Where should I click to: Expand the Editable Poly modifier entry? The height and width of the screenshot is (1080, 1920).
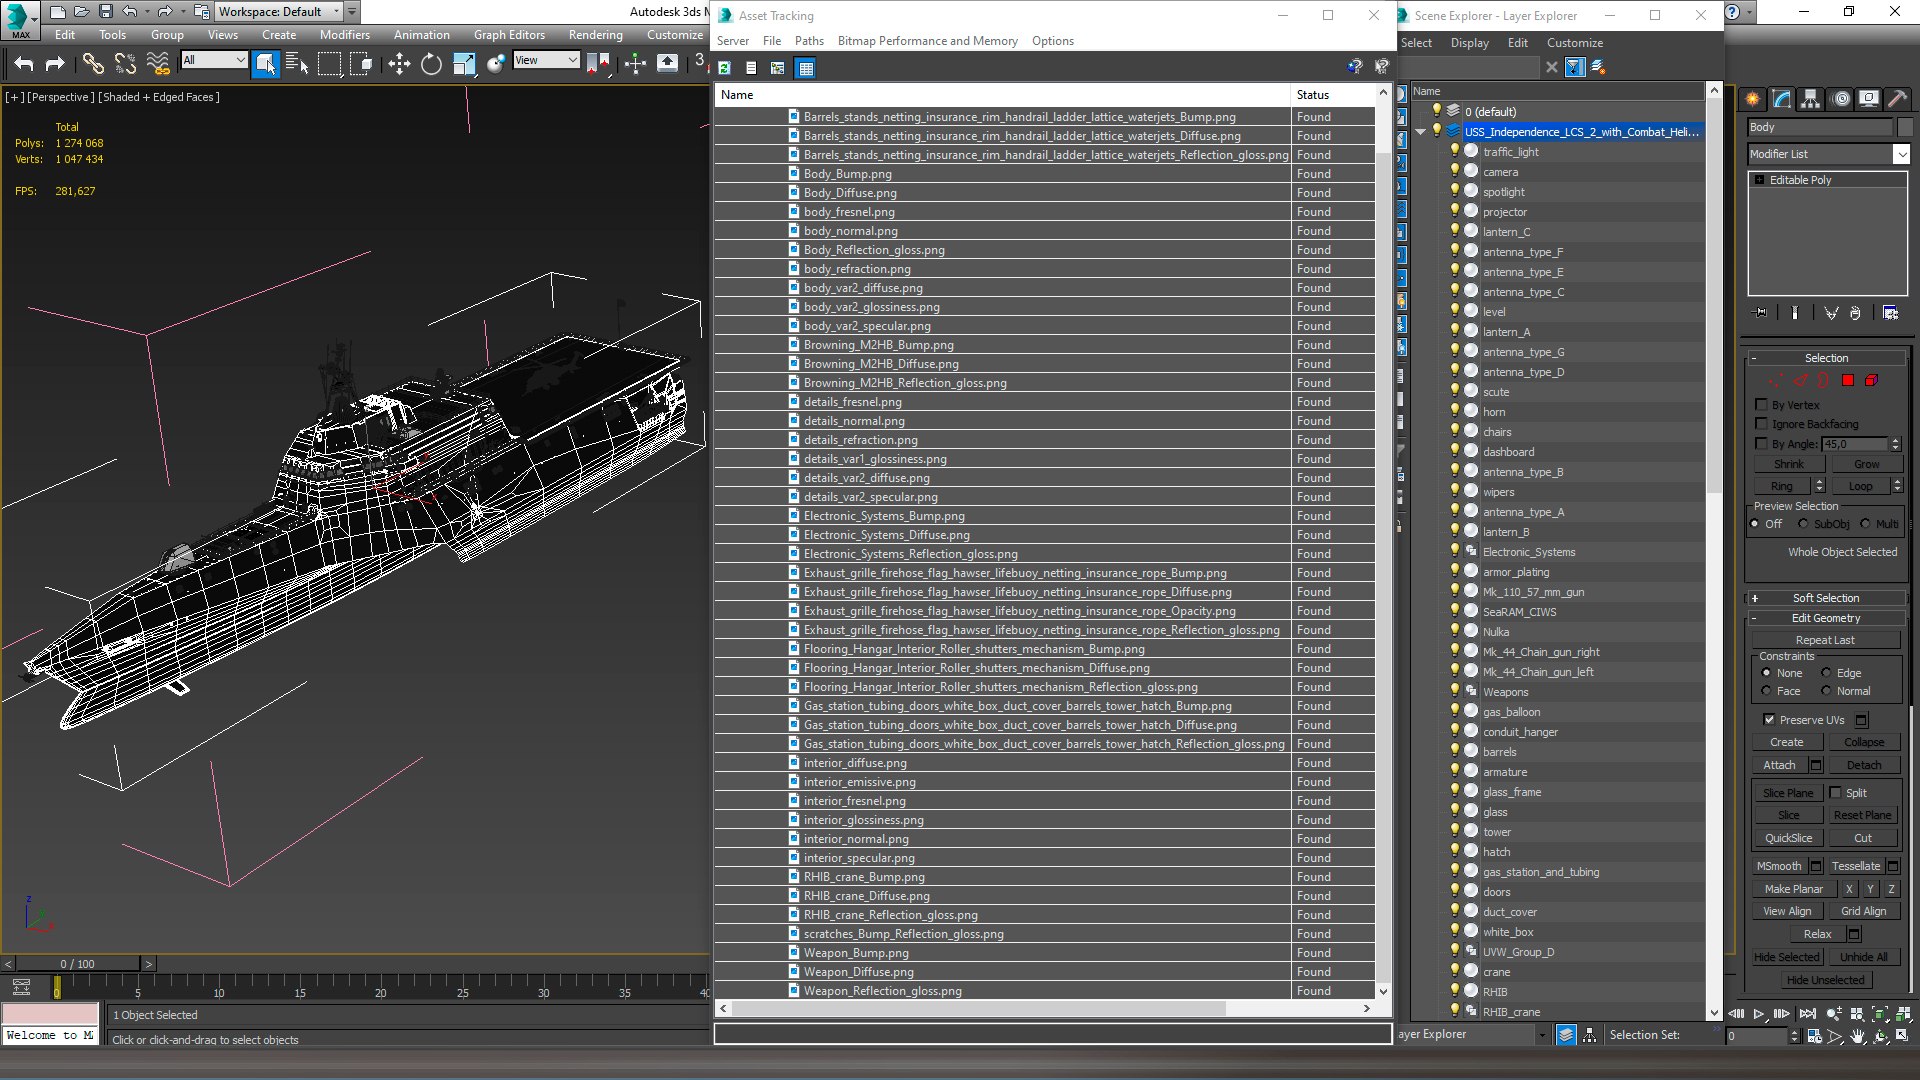pyautogui.click(x=1760, y=180)
